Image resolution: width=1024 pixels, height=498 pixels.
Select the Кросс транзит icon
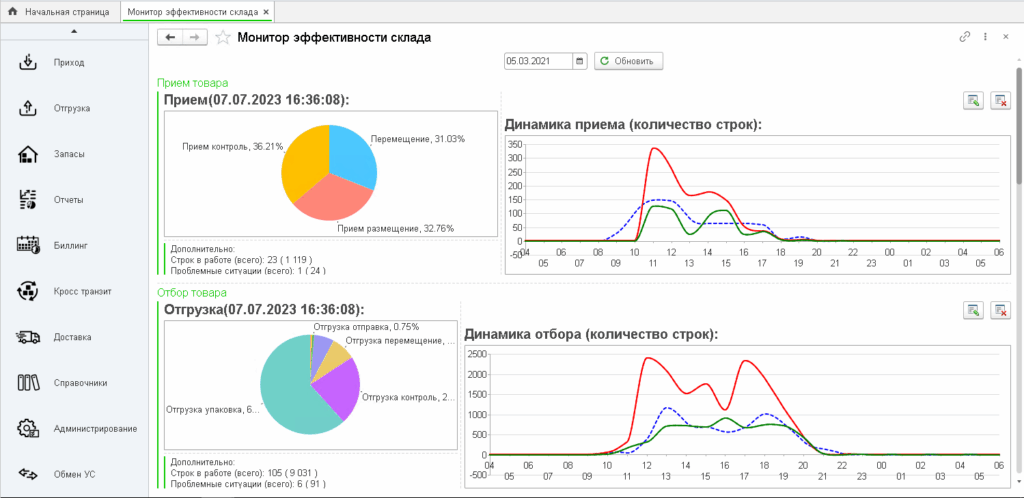28,291
